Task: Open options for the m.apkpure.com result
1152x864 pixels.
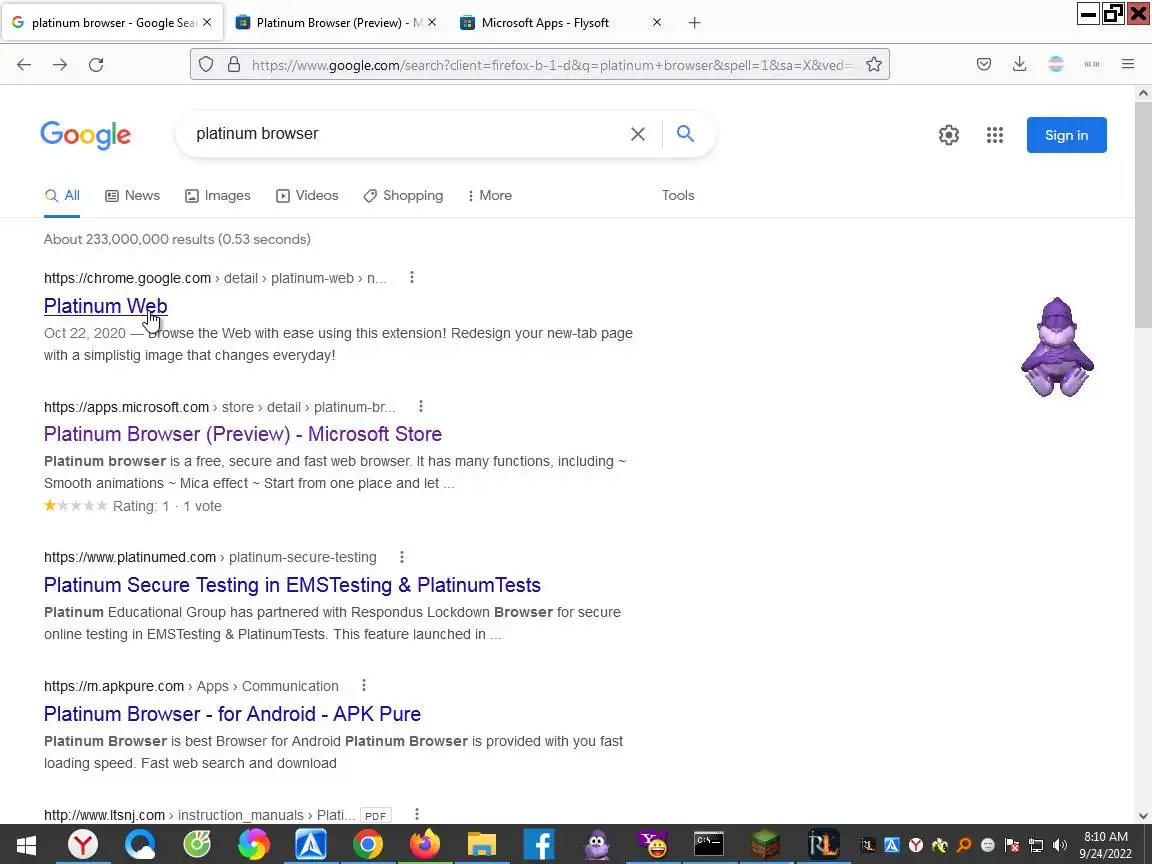Action: (364, 685)
